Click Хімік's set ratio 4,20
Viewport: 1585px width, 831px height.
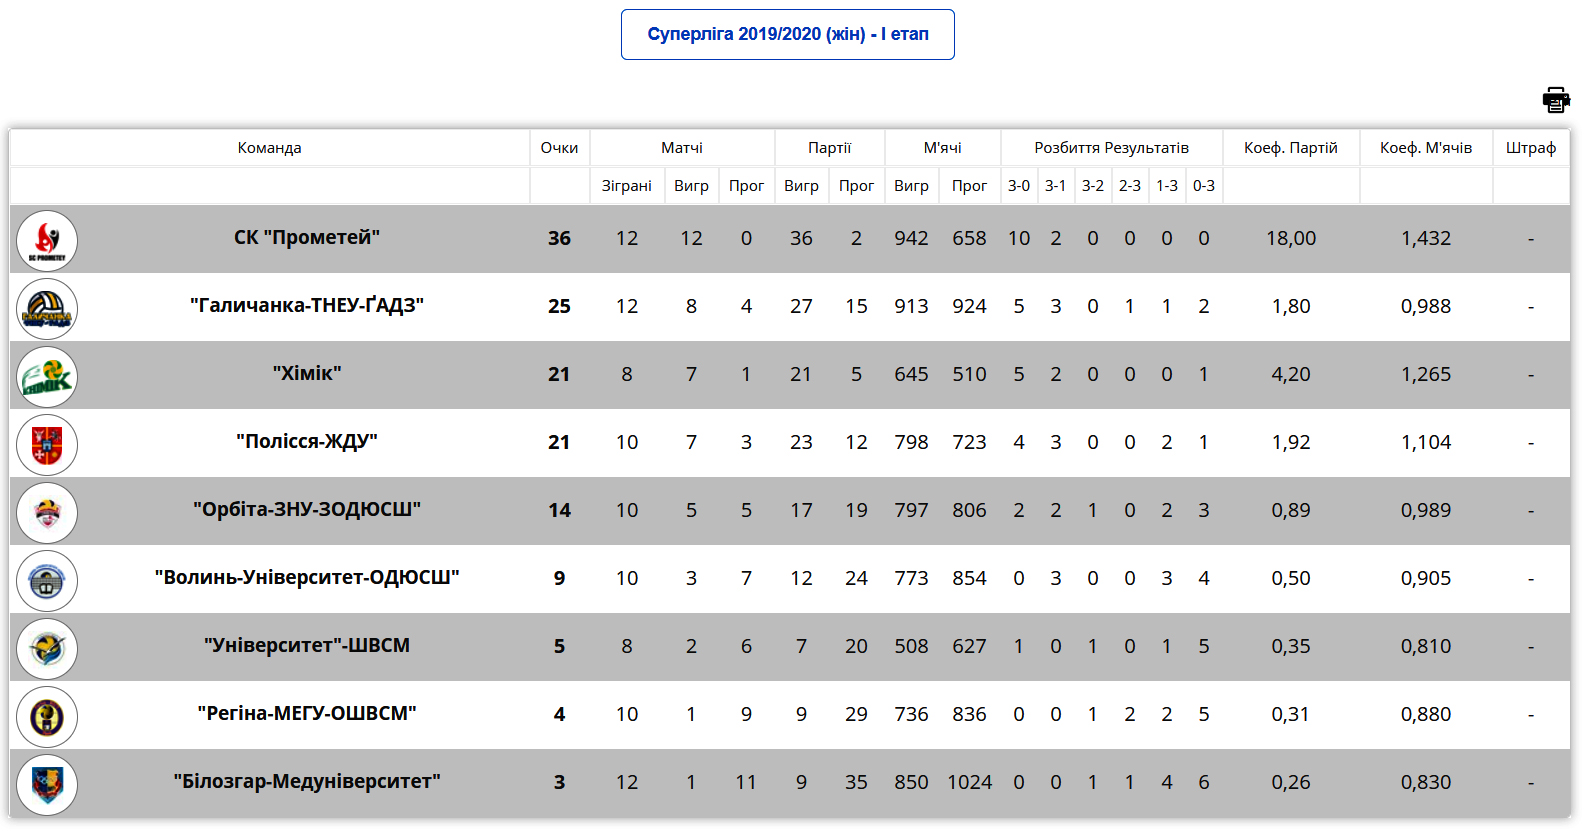click(x=1291, y=375)
